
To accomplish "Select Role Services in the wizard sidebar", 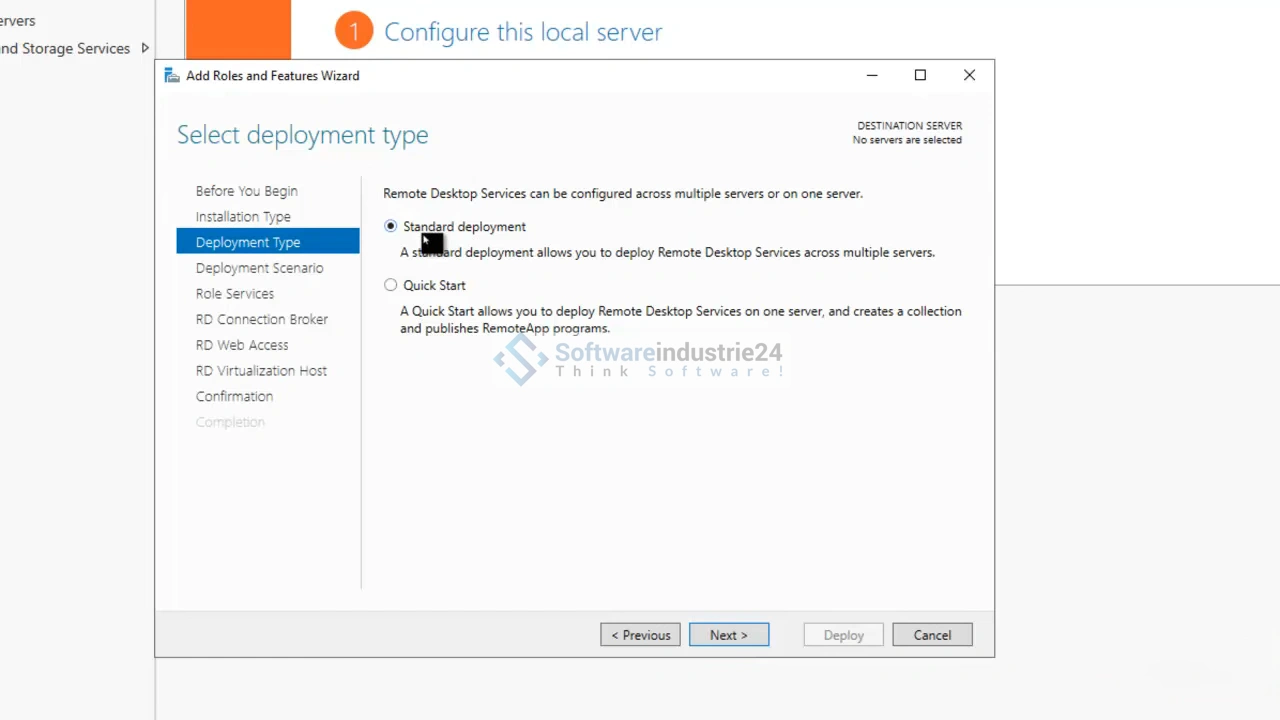I will point(235,294).
